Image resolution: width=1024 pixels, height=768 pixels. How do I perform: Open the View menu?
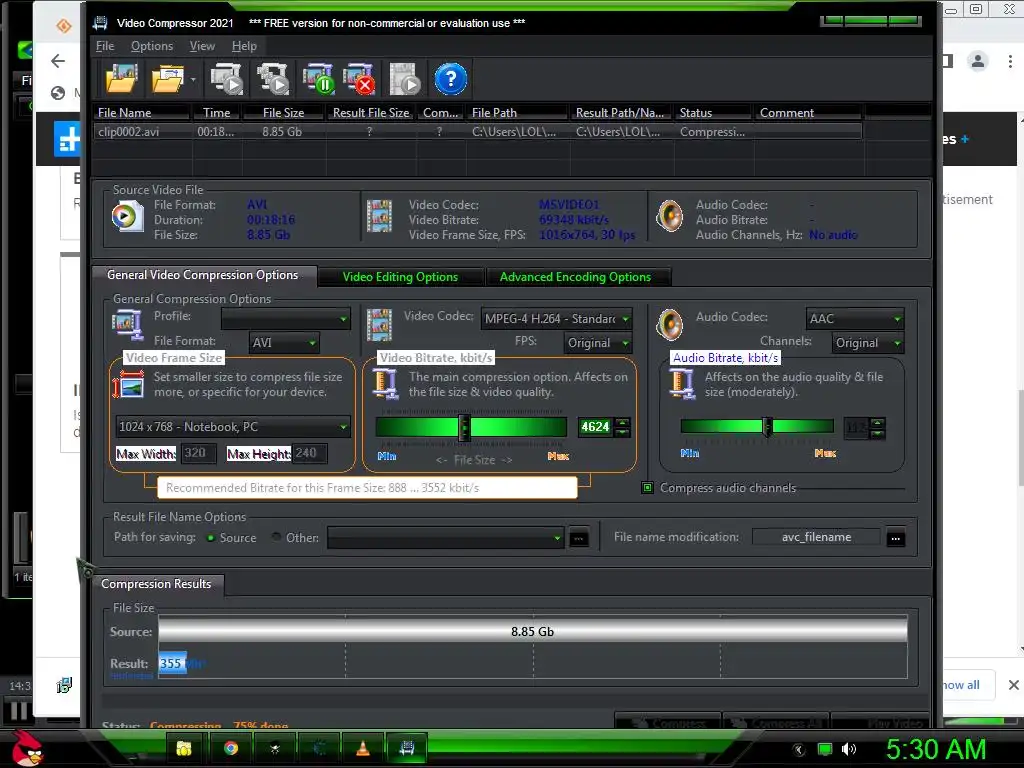pyautogui.click(x=202, y=46)
